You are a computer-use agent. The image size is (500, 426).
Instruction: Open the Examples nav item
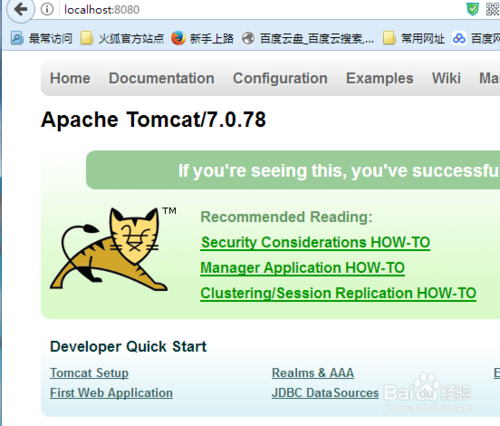tap(380, 79)
